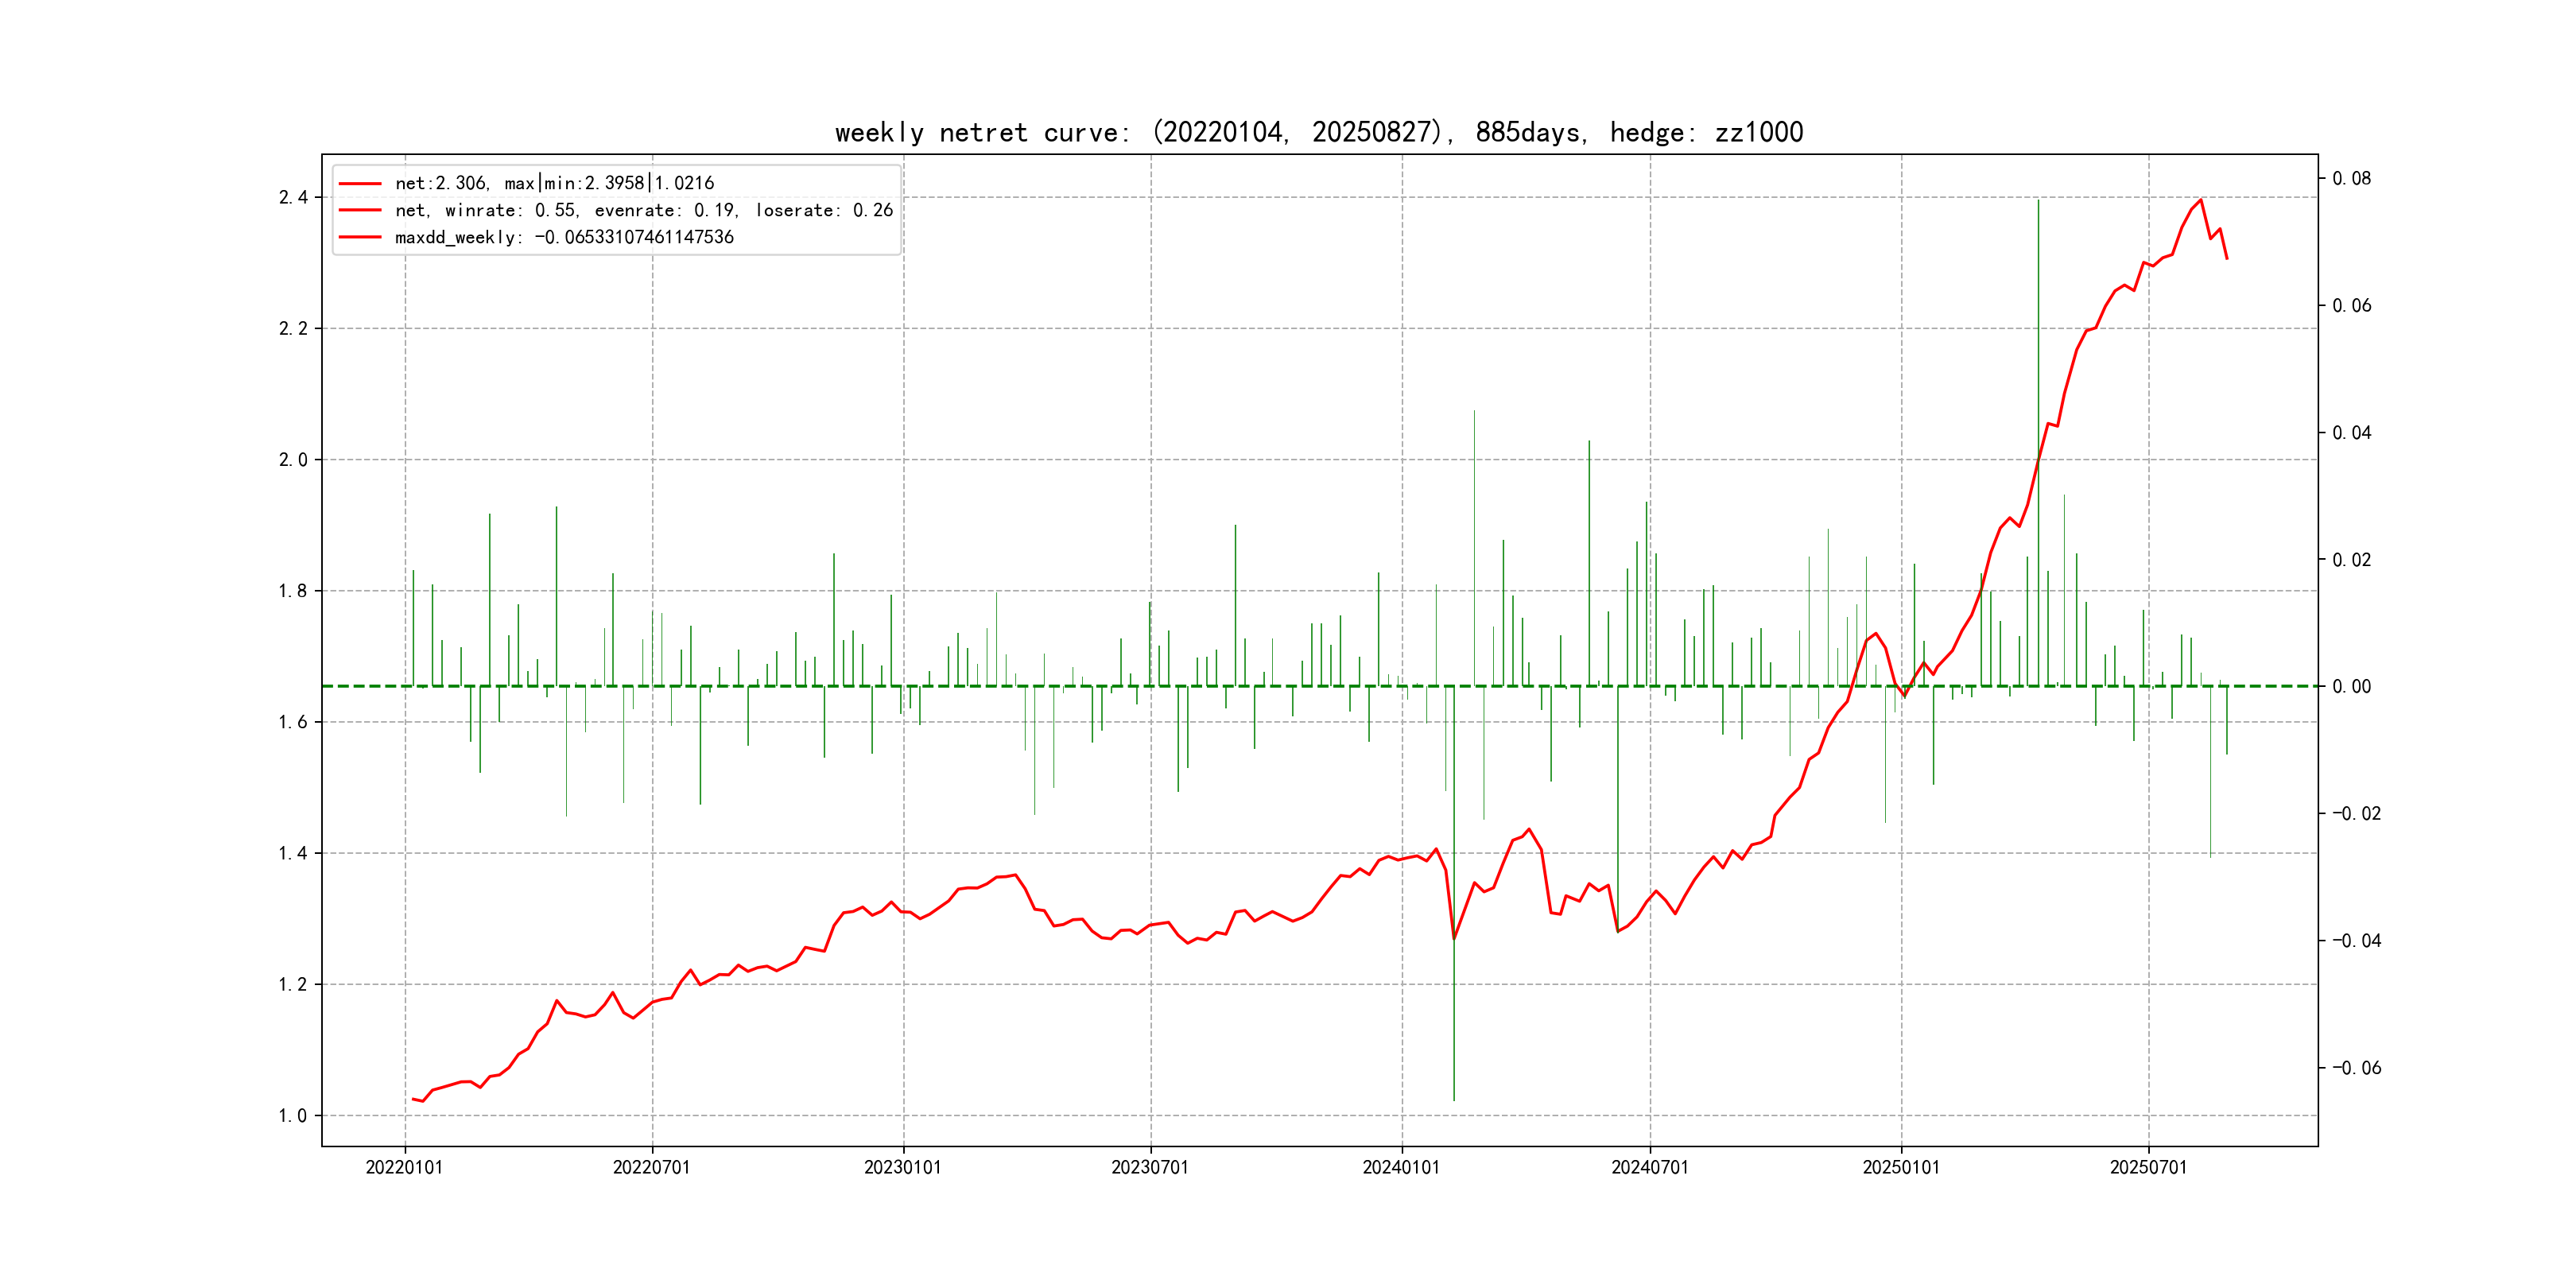2576x1288 pixels.
Task: Click the 20240701 x-axis label
Action: point(1649,1167)
